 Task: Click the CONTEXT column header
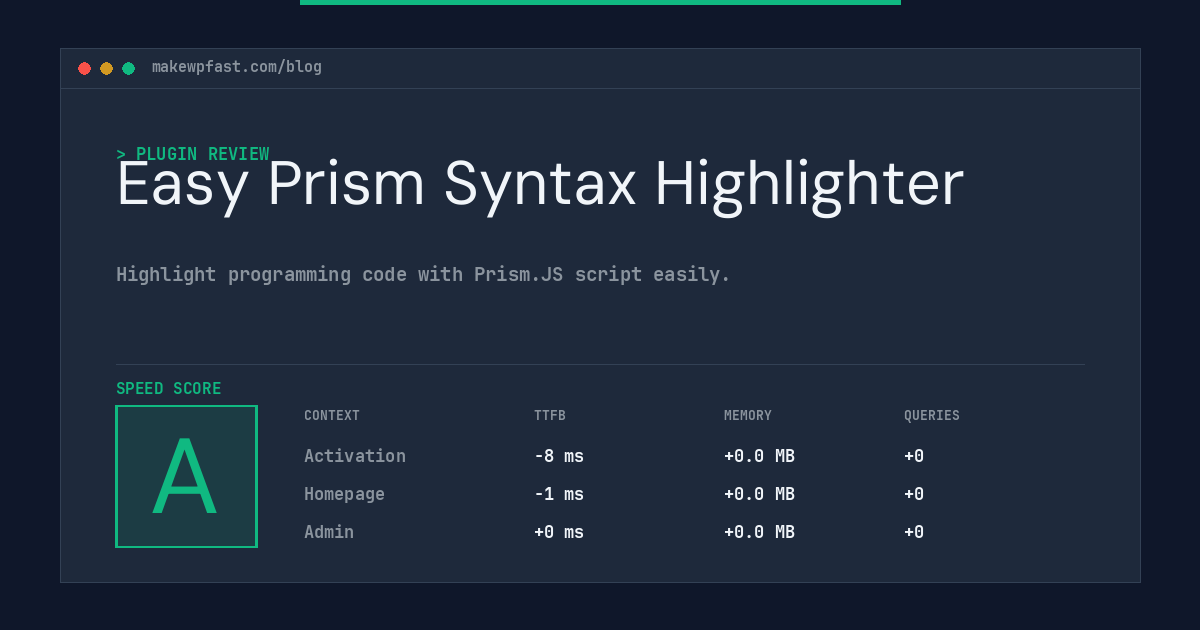[332, 416]
